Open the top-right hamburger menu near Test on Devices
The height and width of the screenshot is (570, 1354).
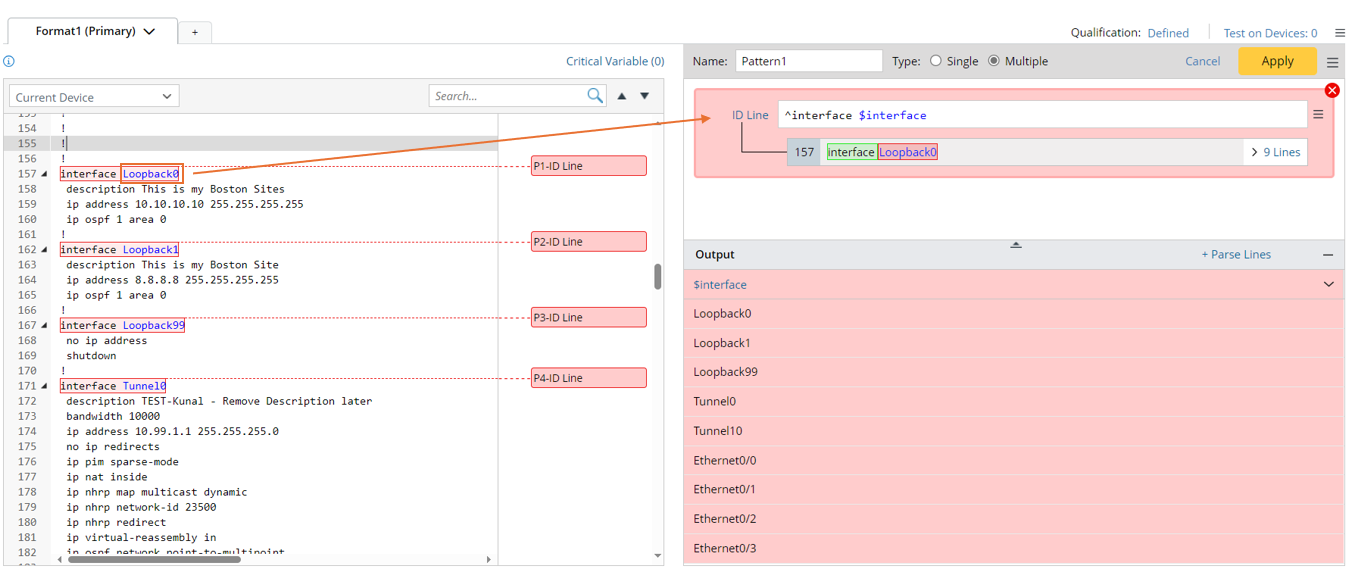(1340, 33)
